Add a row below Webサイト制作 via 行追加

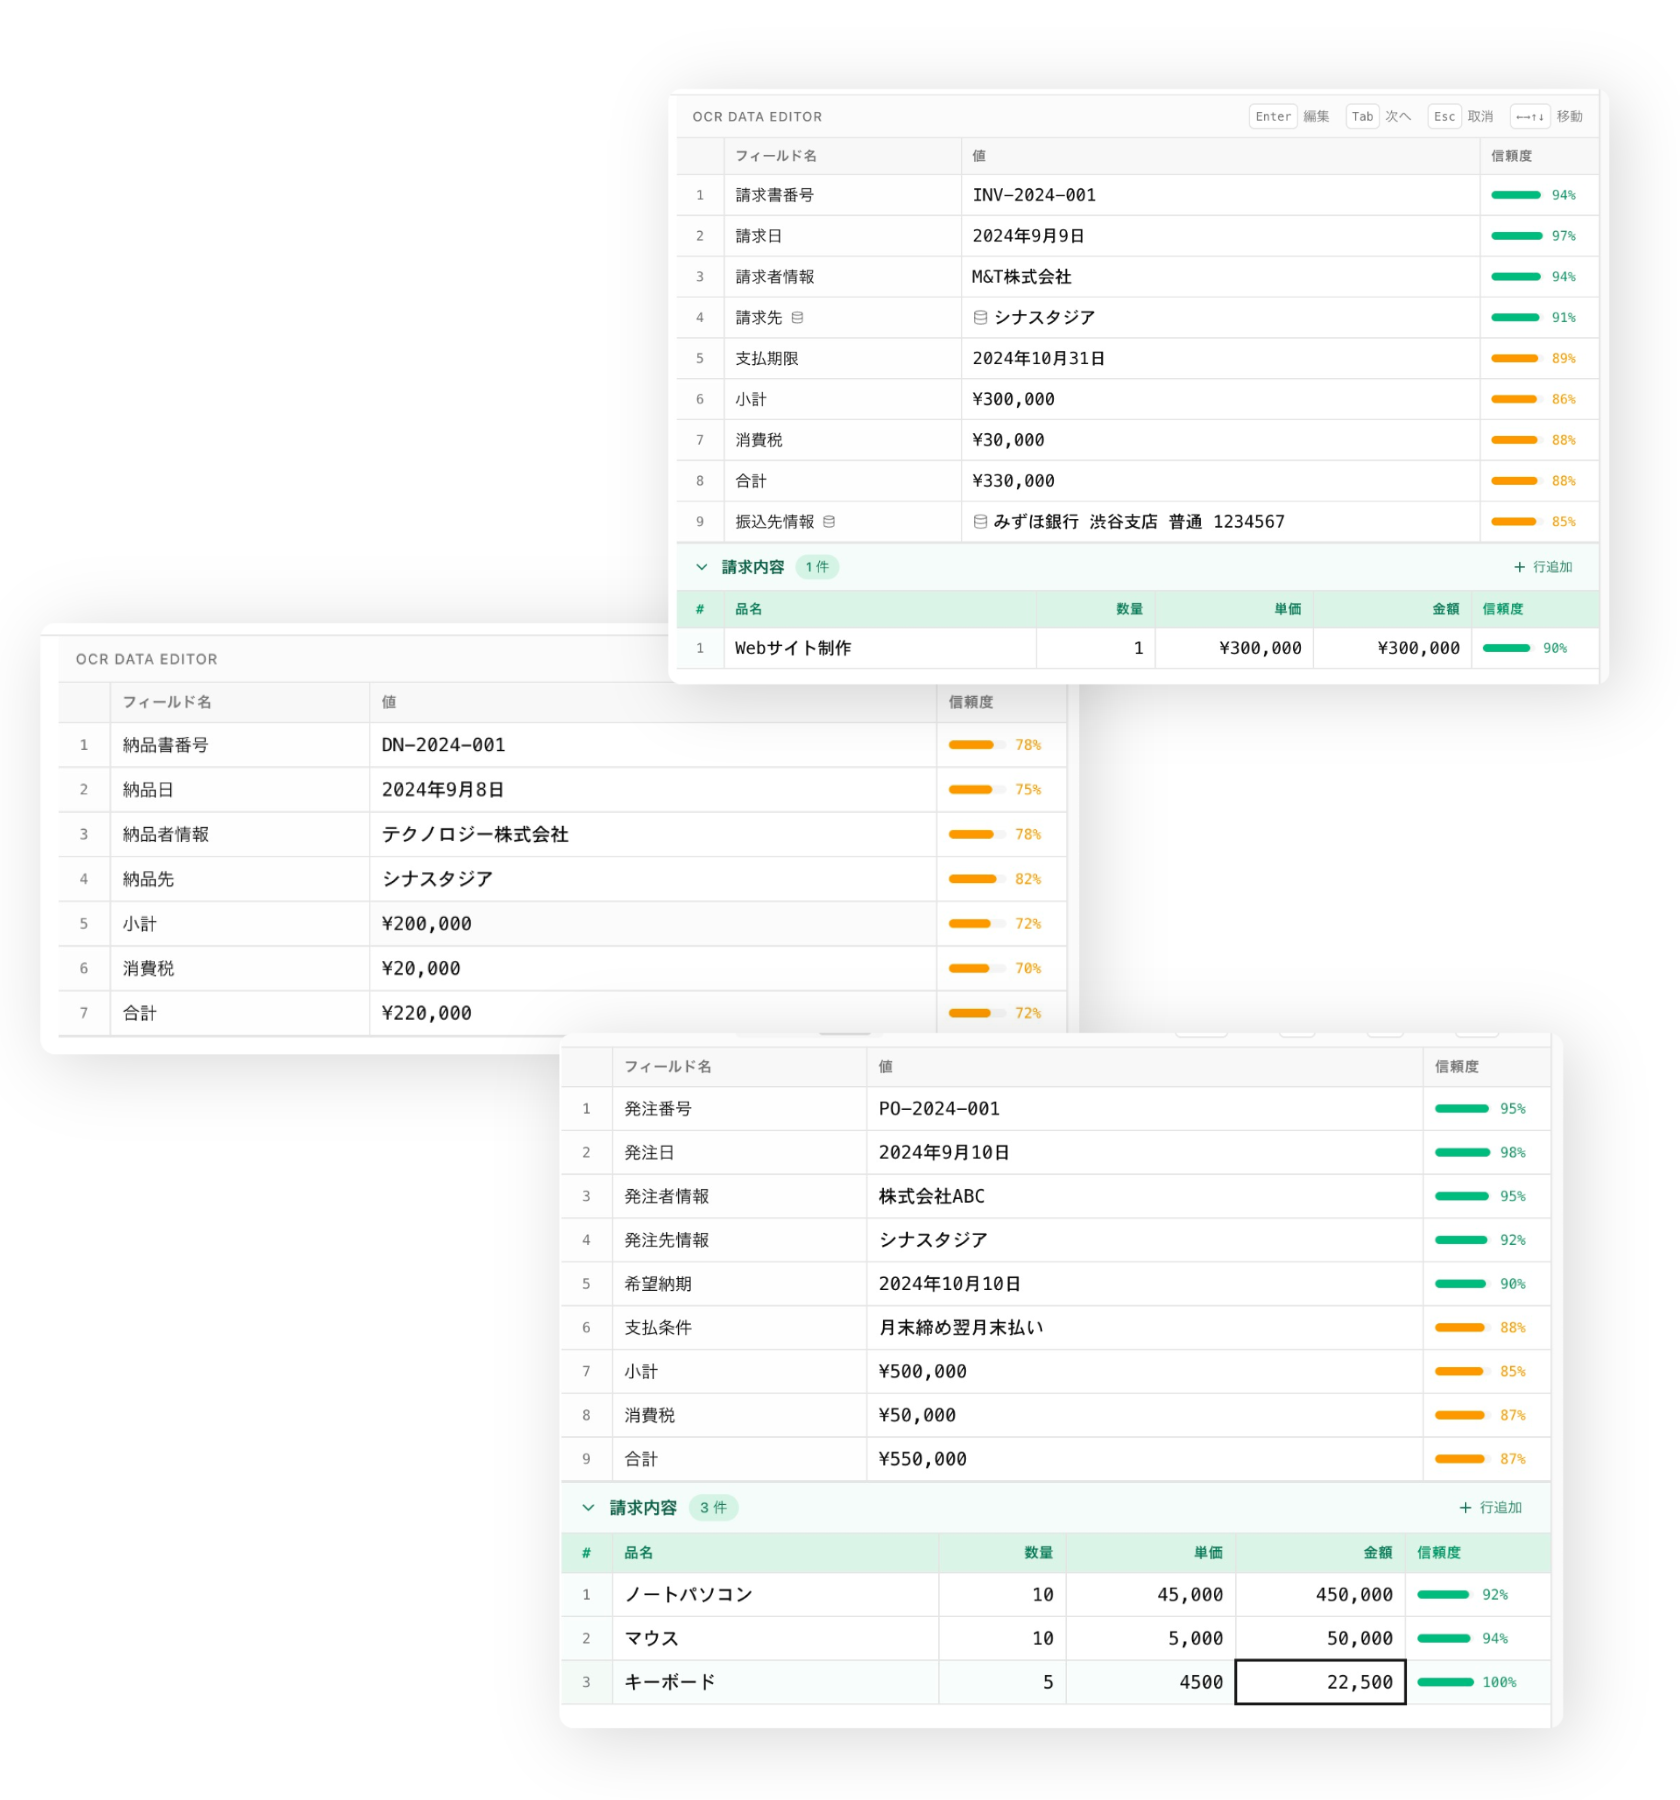(1543, 567)
